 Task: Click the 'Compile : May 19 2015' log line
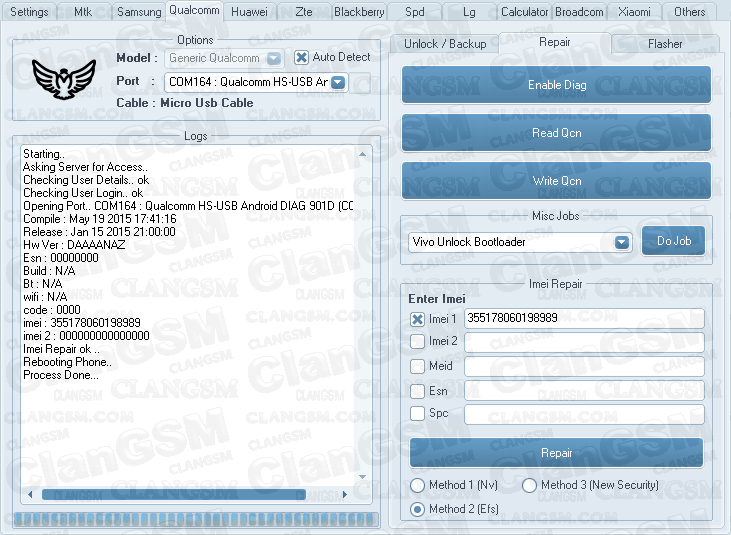[100, 219]
